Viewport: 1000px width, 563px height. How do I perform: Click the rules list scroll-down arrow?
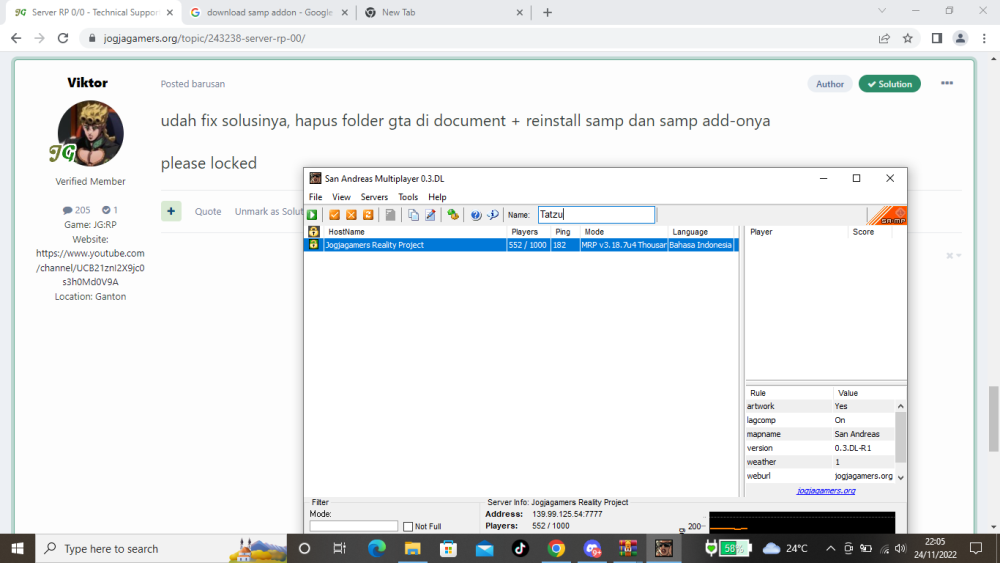point(901,477)
